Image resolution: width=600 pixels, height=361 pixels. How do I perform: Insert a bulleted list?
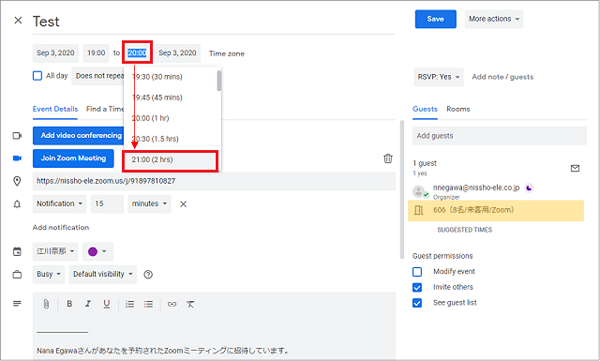(x=148, y=304)
